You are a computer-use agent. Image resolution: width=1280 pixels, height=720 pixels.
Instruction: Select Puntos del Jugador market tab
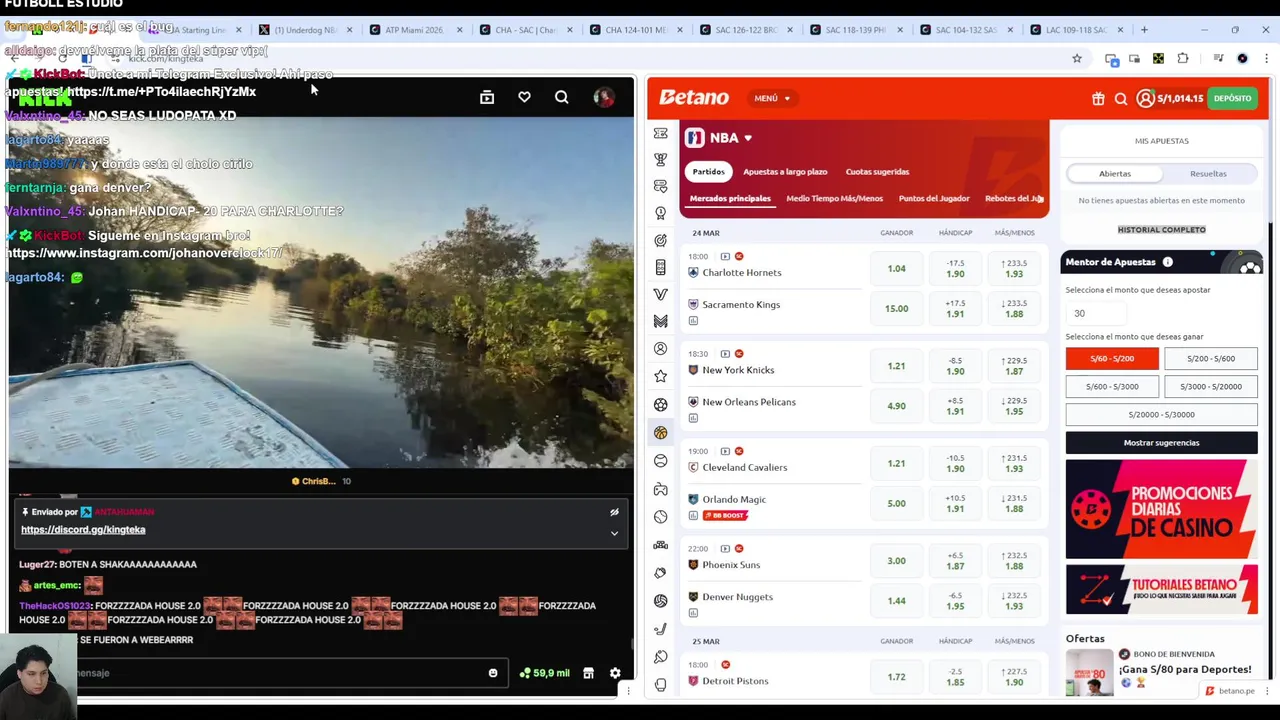934,199
